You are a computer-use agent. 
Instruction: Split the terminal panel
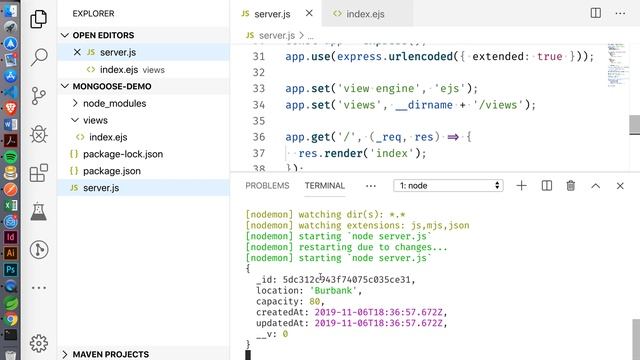[547, 186]
